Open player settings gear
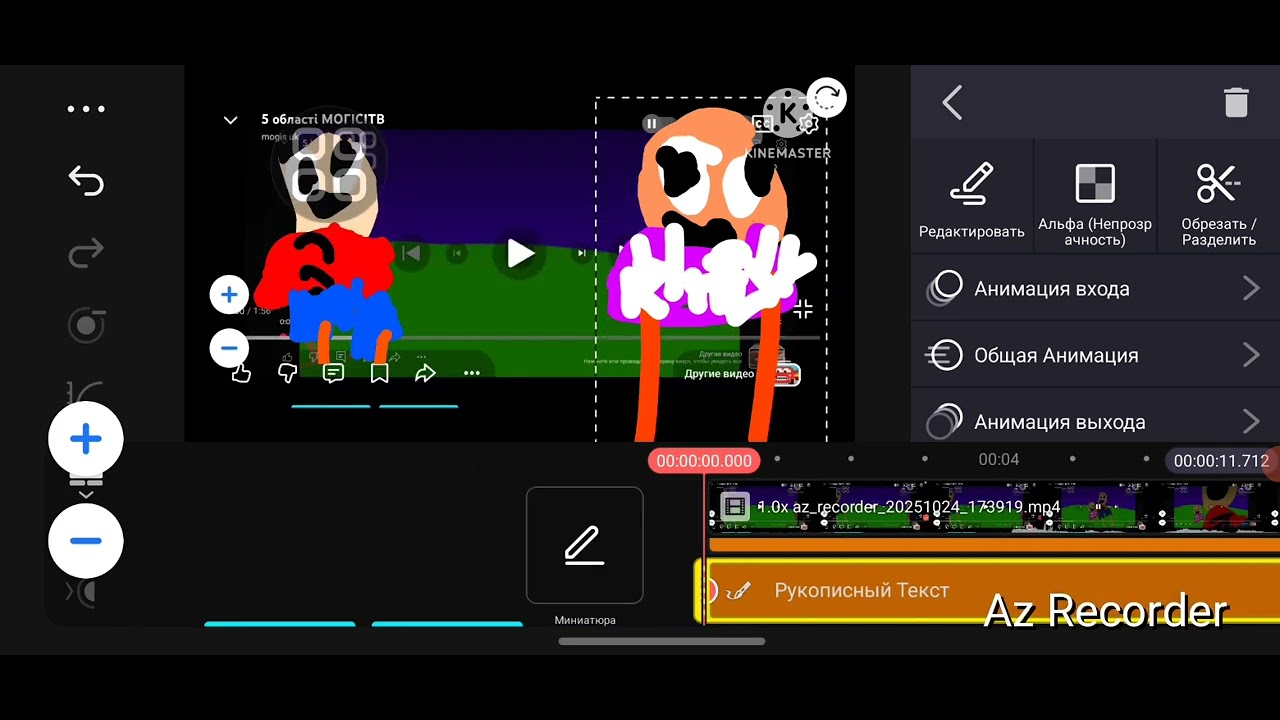1280x720 pixels. 808,124
